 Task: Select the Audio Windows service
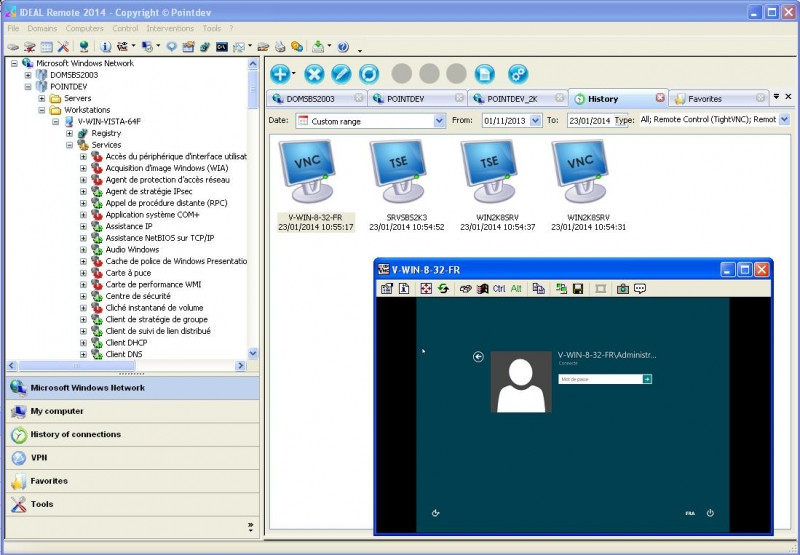pyautogui.click(x=132, y=249)
